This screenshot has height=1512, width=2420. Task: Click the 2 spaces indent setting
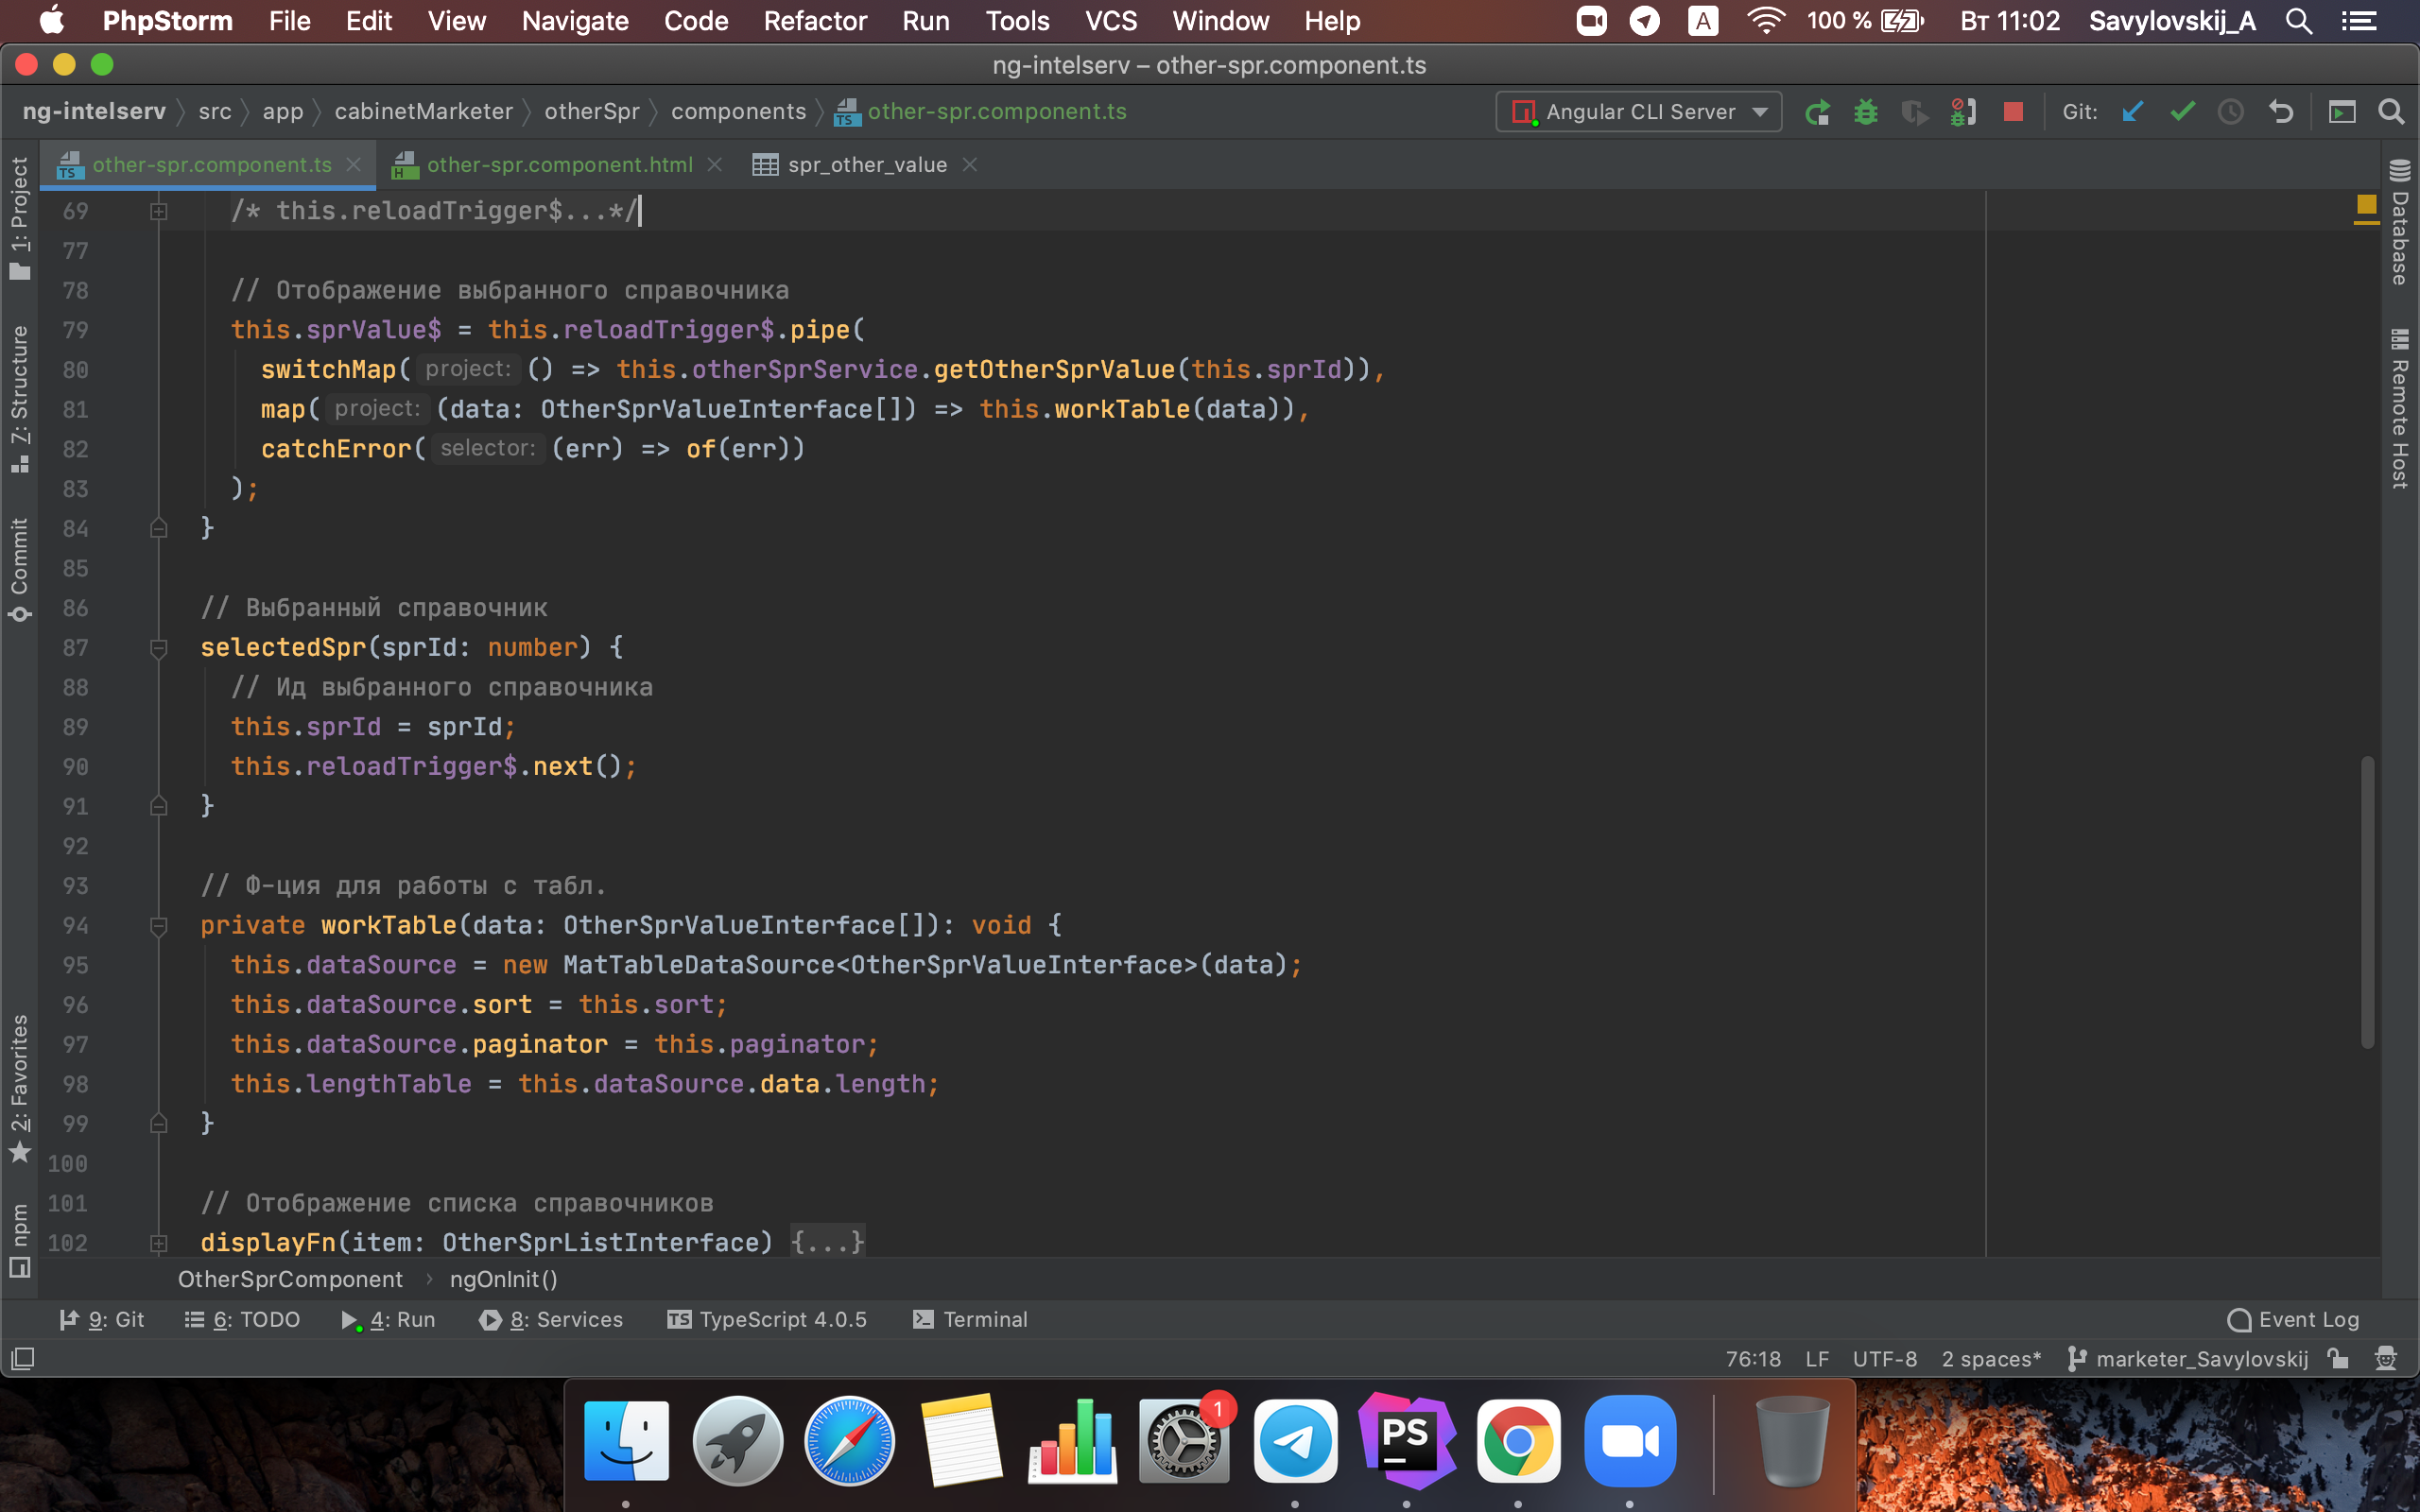coord(1990,1358)
